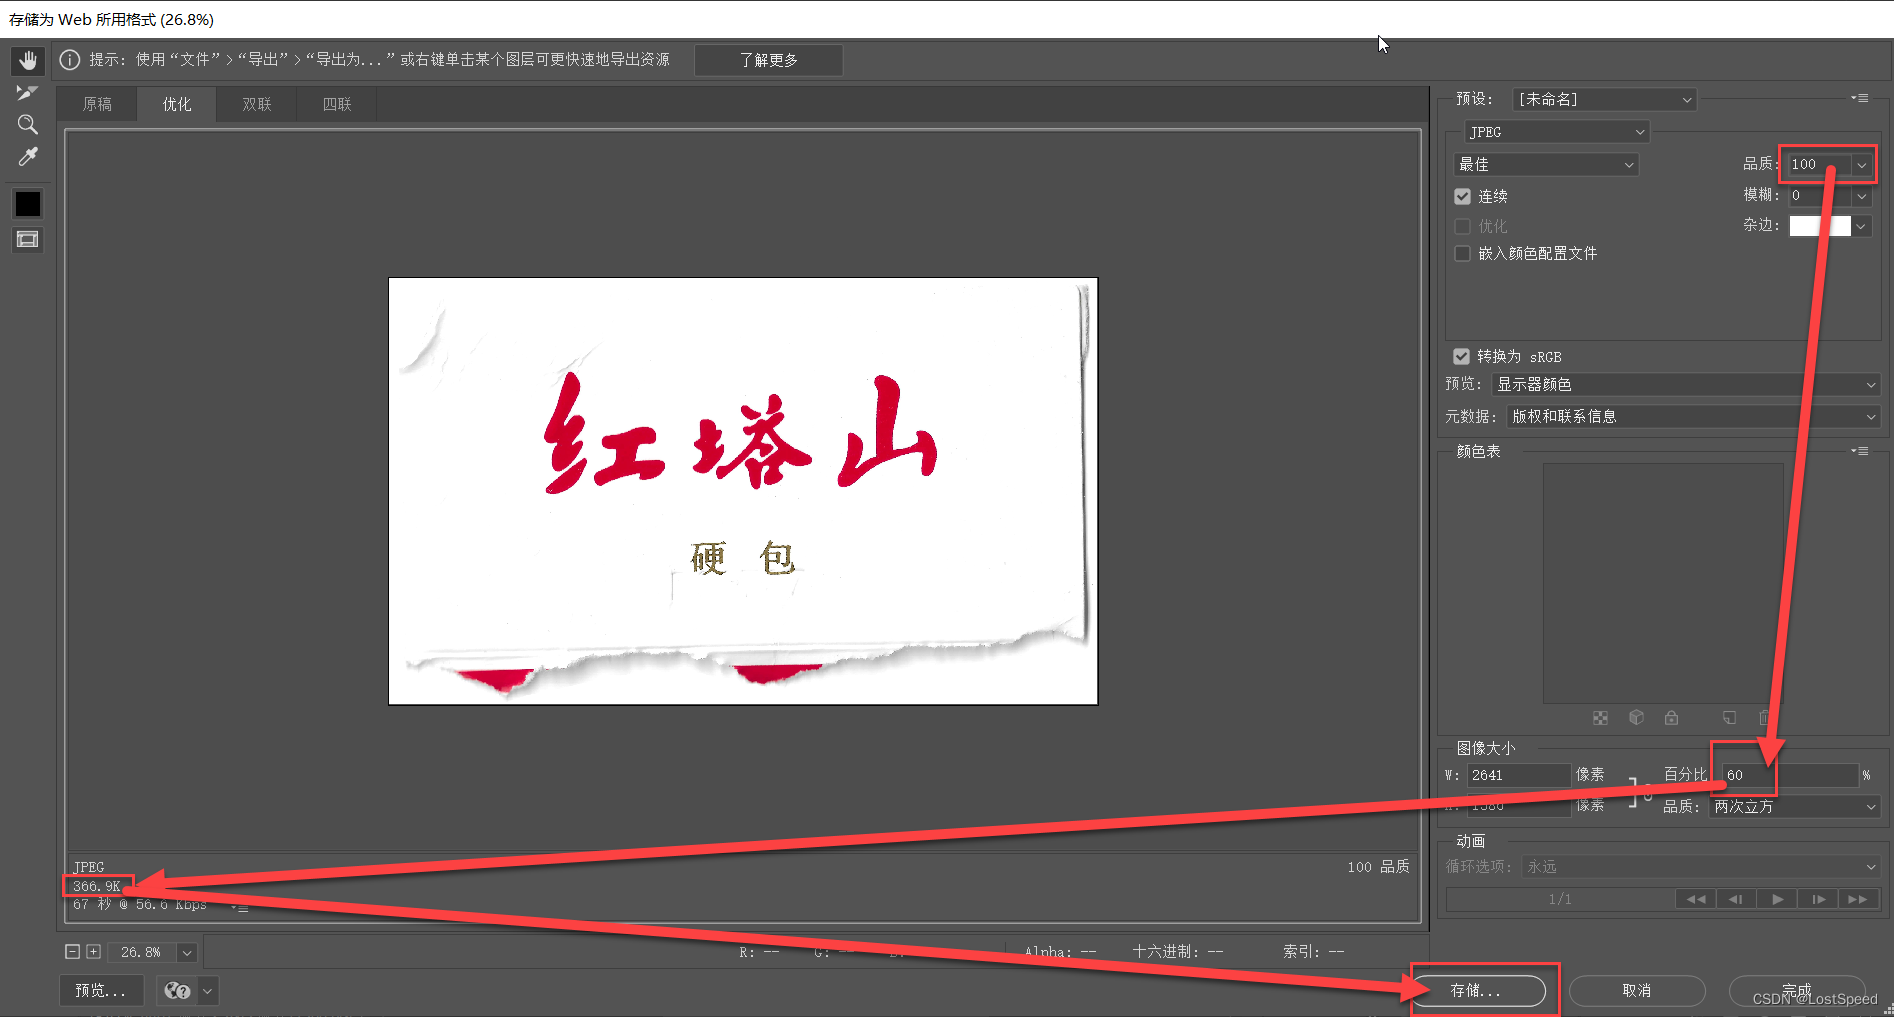Select the Zoom tool in toolbar
1894x1017 pixels.
[28, 125]
